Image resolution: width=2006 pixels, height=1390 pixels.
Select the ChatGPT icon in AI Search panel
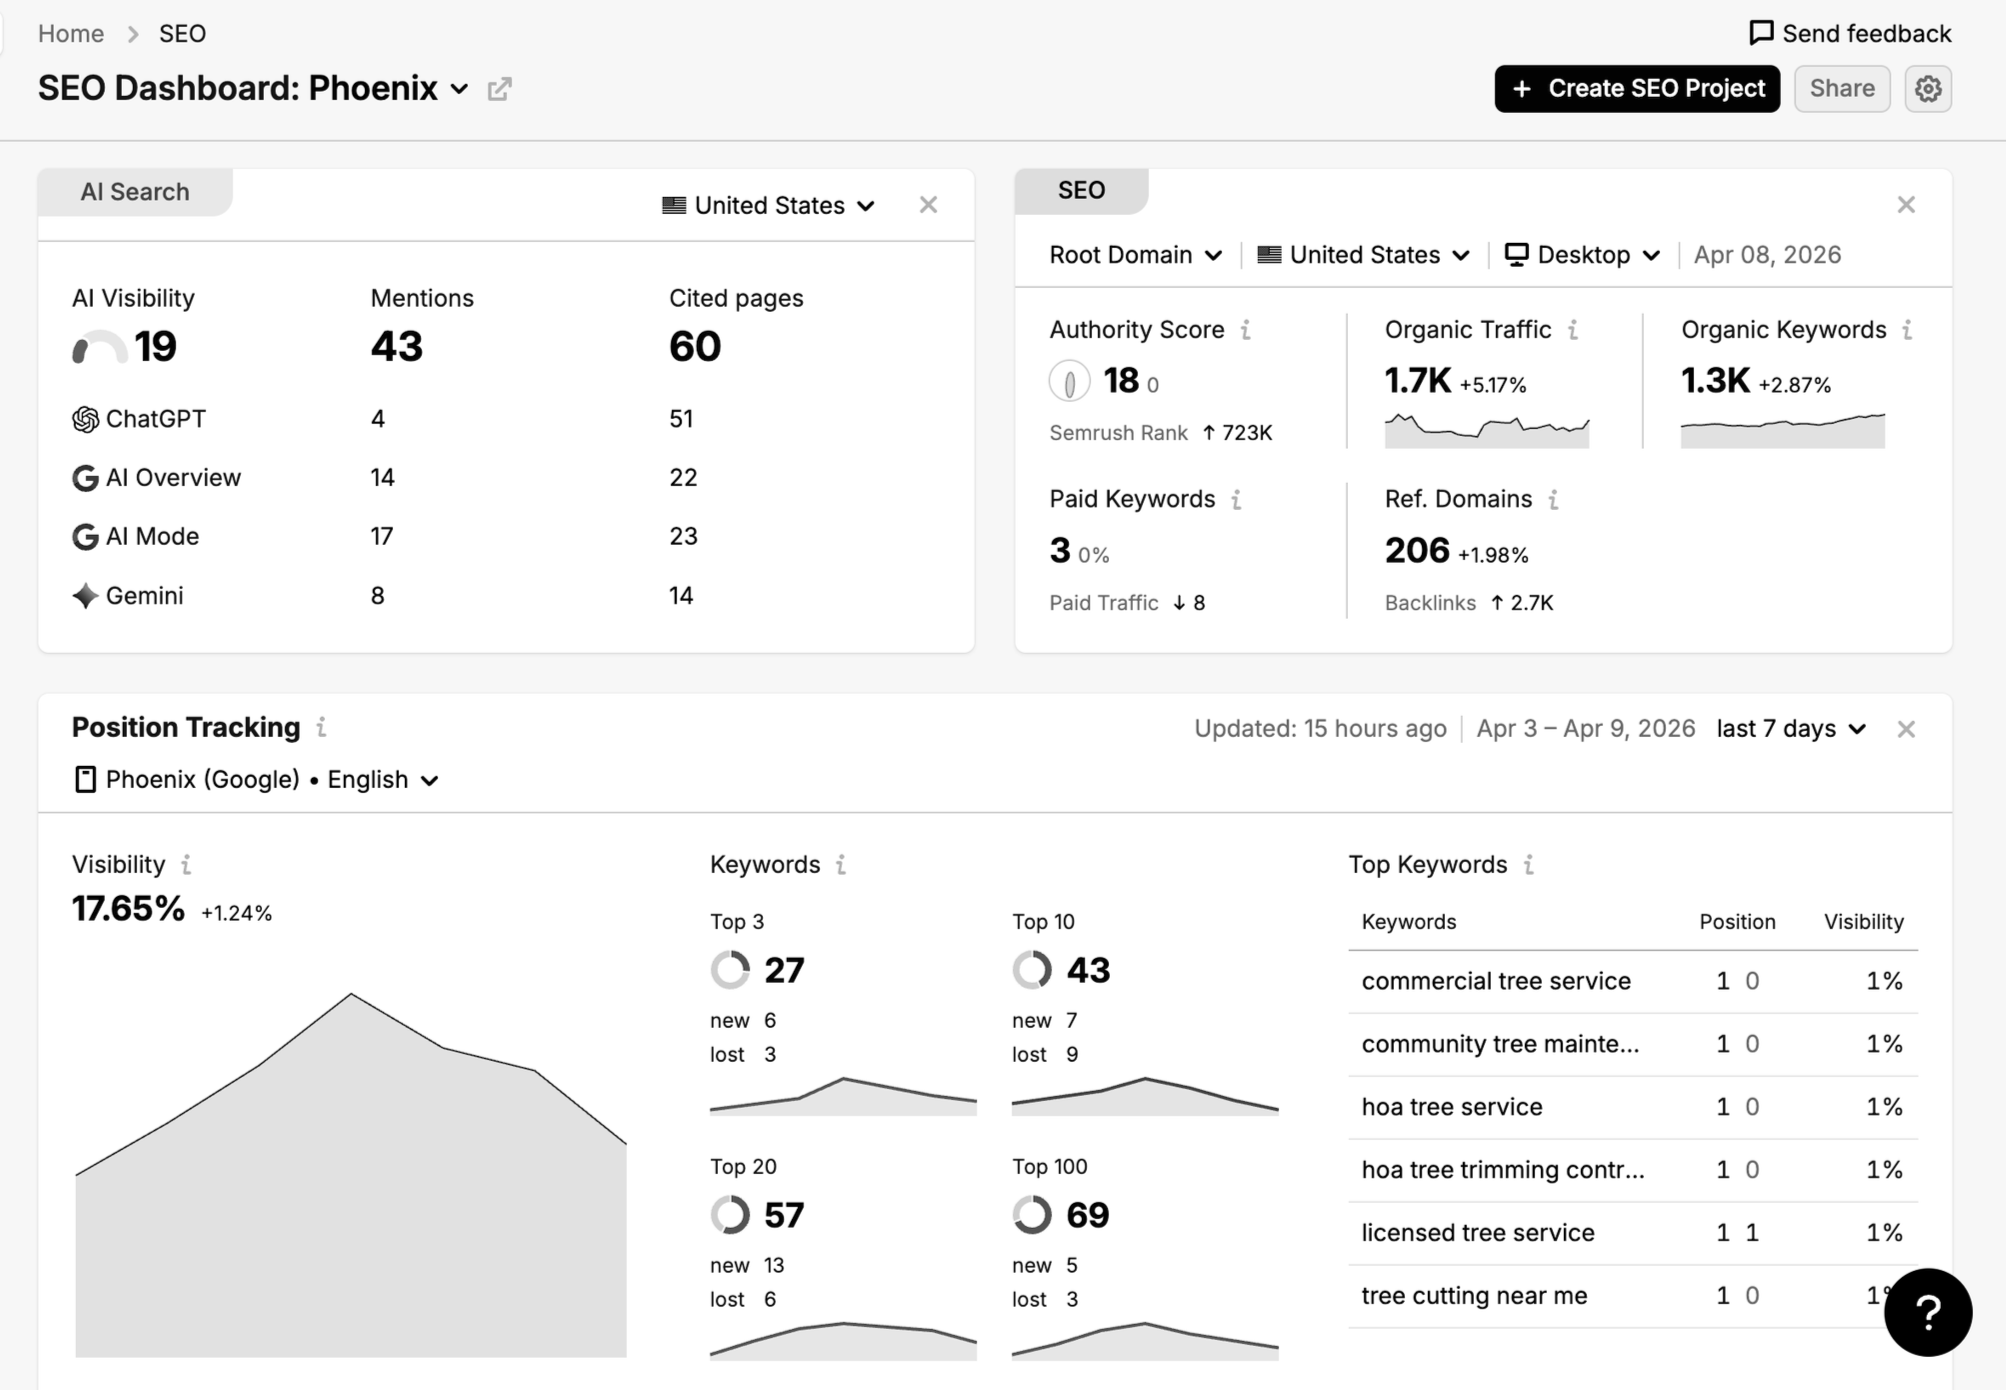pos(85,419)
